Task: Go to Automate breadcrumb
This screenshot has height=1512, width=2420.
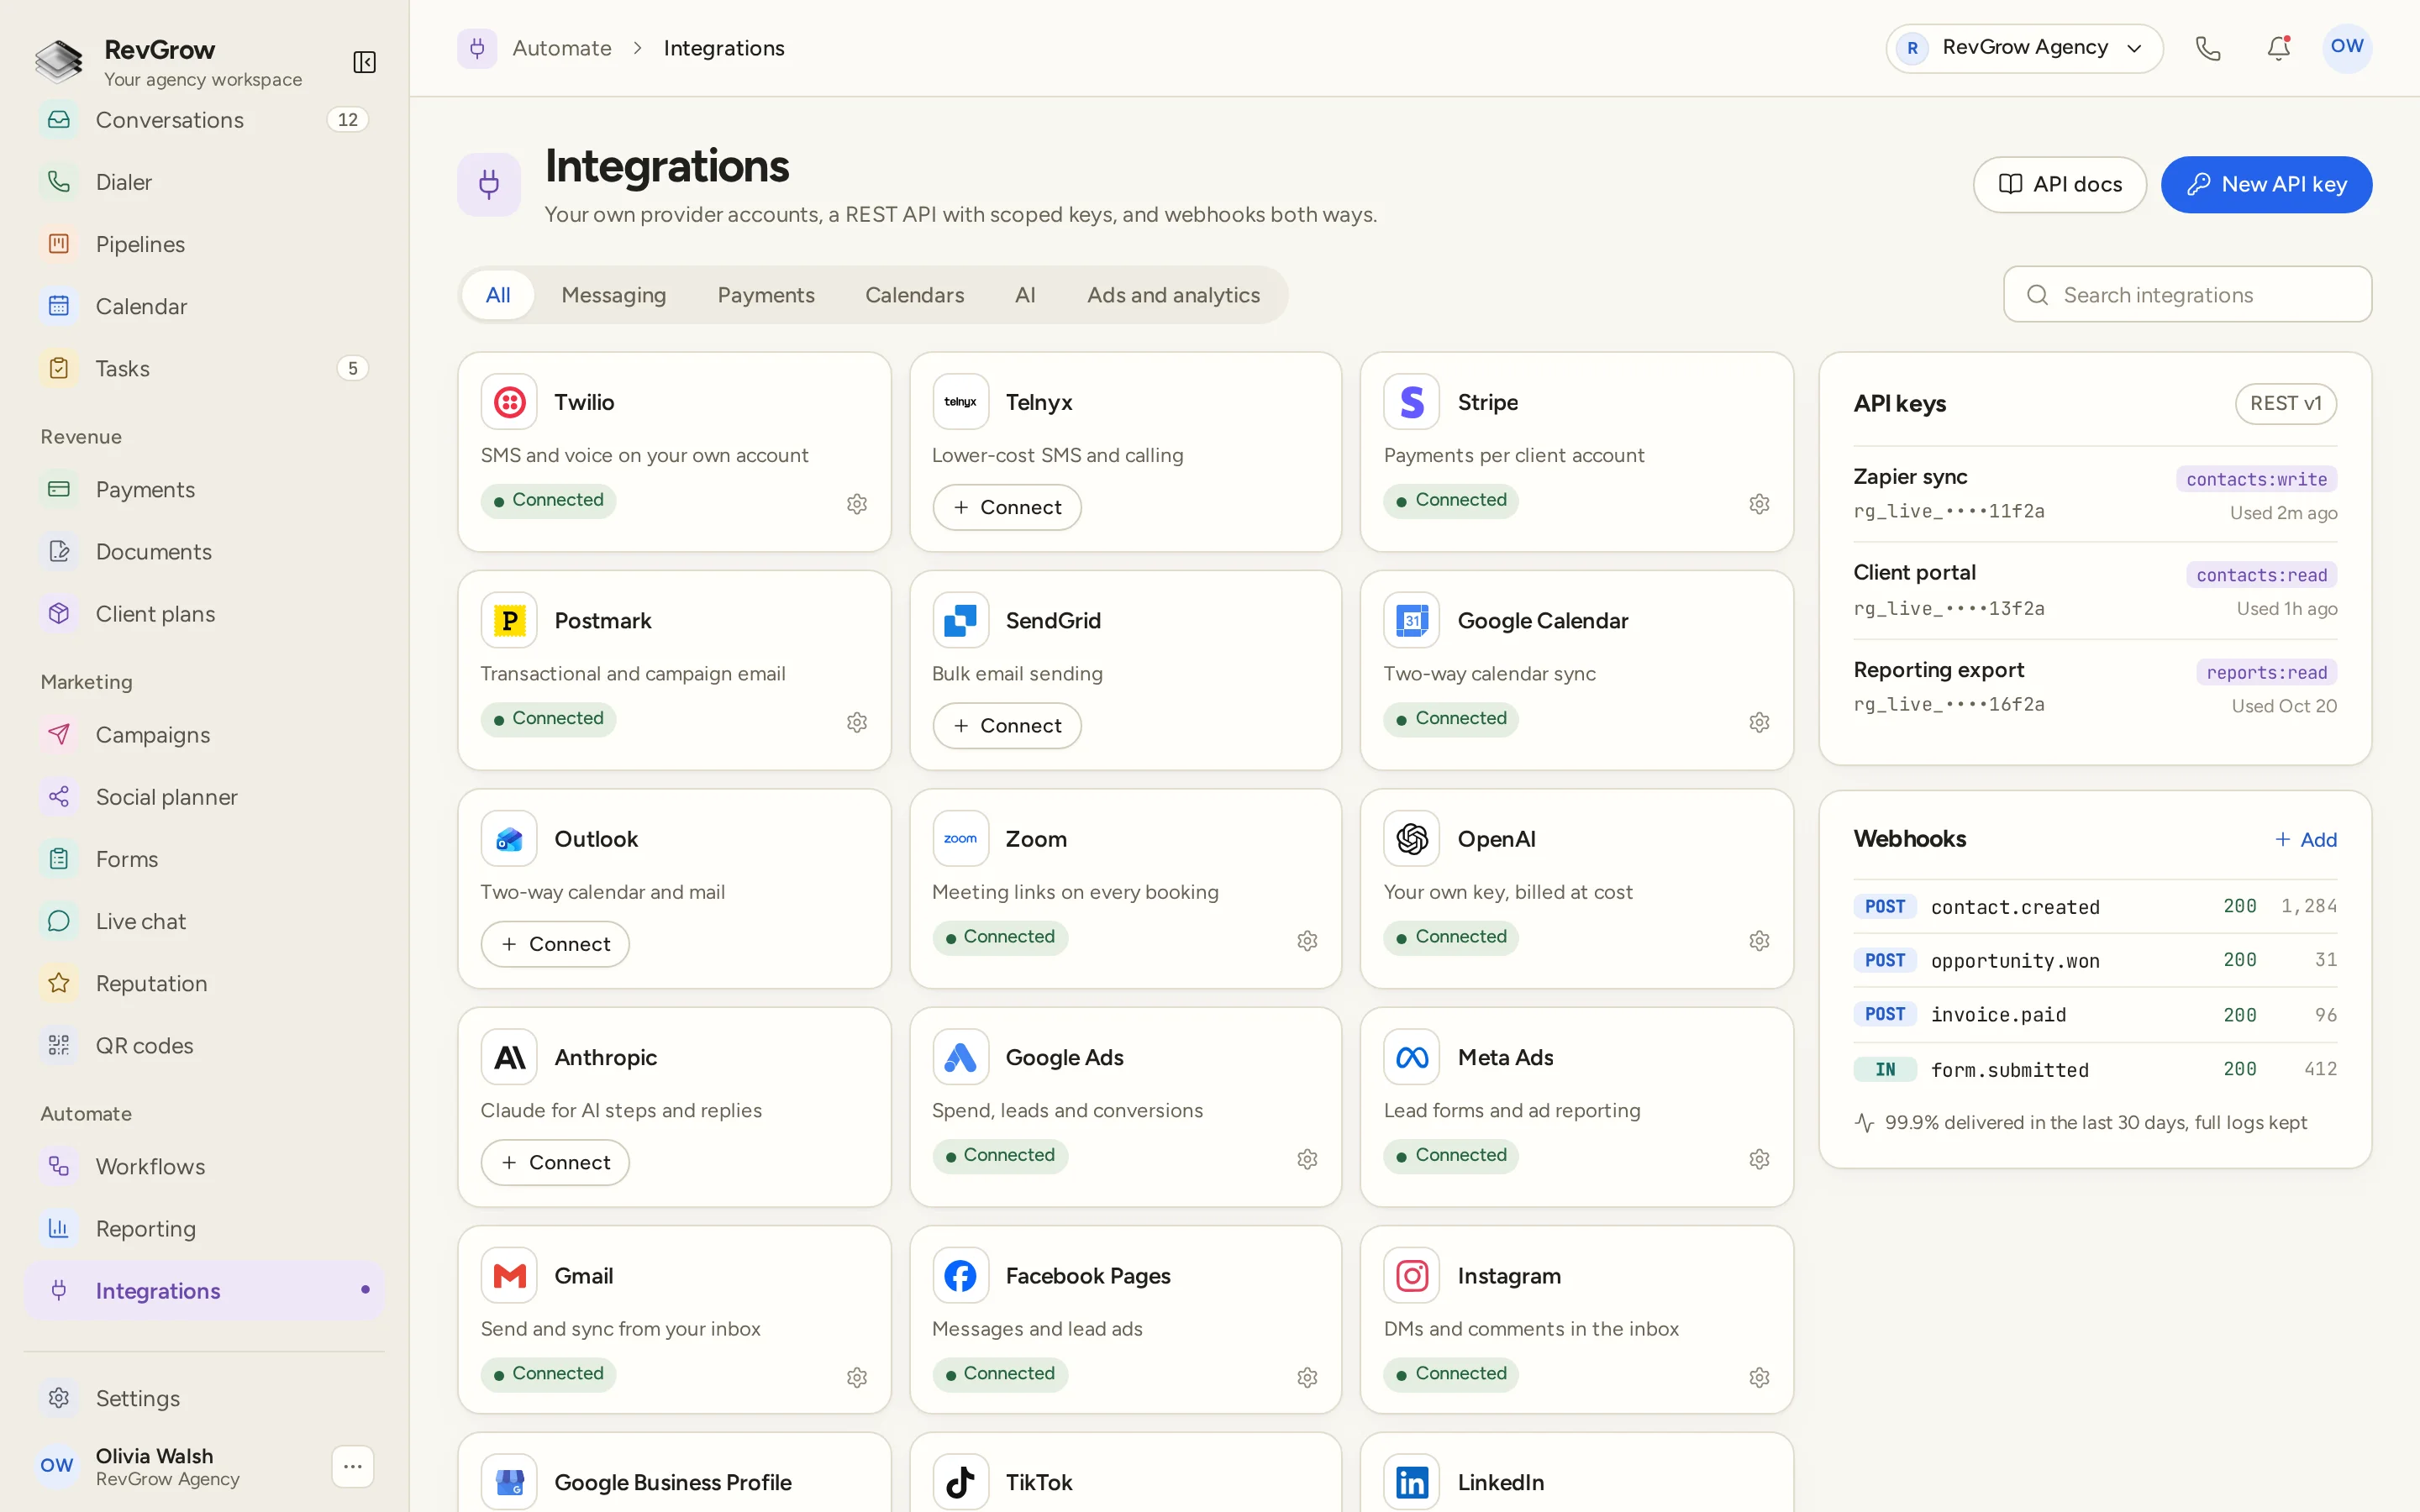Action: pyautogui.click(x=561, y=48)
